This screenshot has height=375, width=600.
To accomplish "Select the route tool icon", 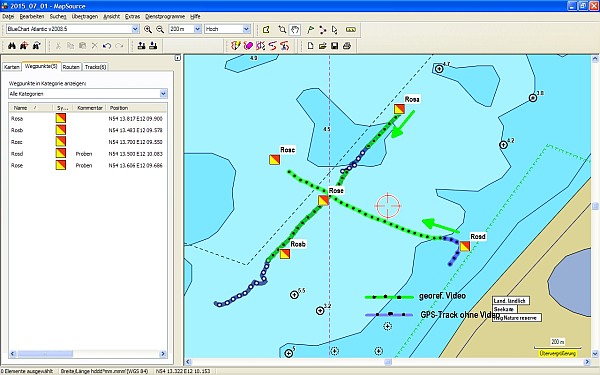I will click(323, 29).
